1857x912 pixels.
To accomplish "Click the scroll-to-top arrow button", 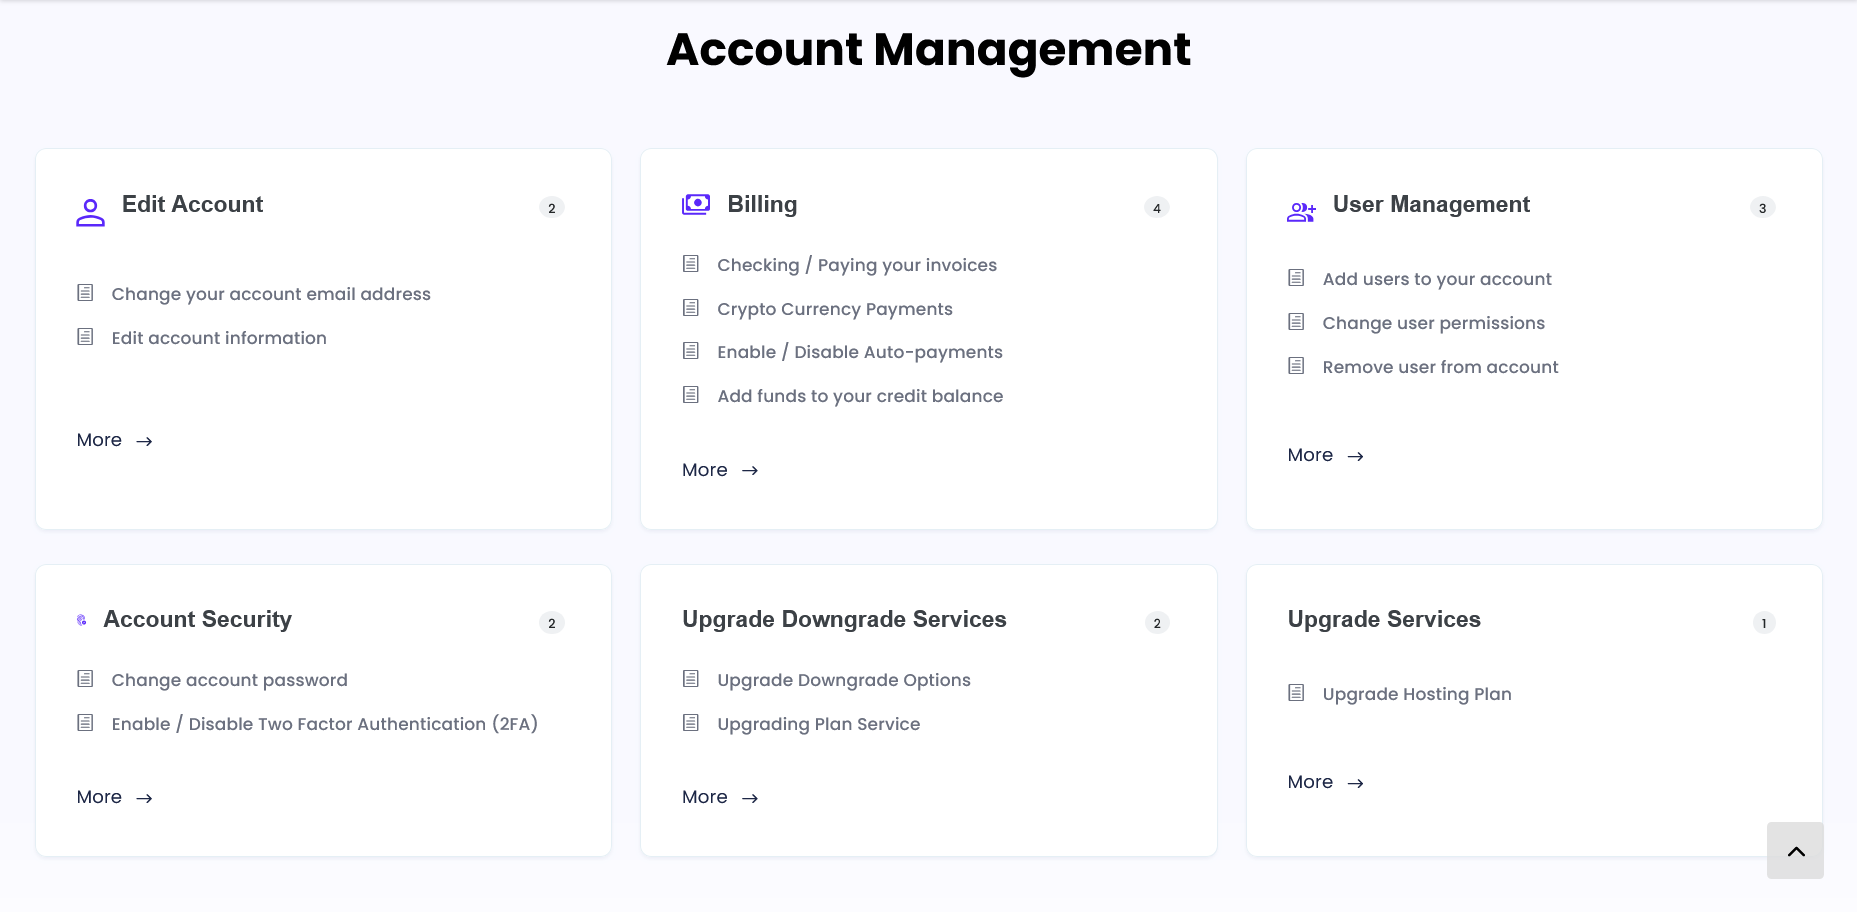I will click(x=1795, y=851).
